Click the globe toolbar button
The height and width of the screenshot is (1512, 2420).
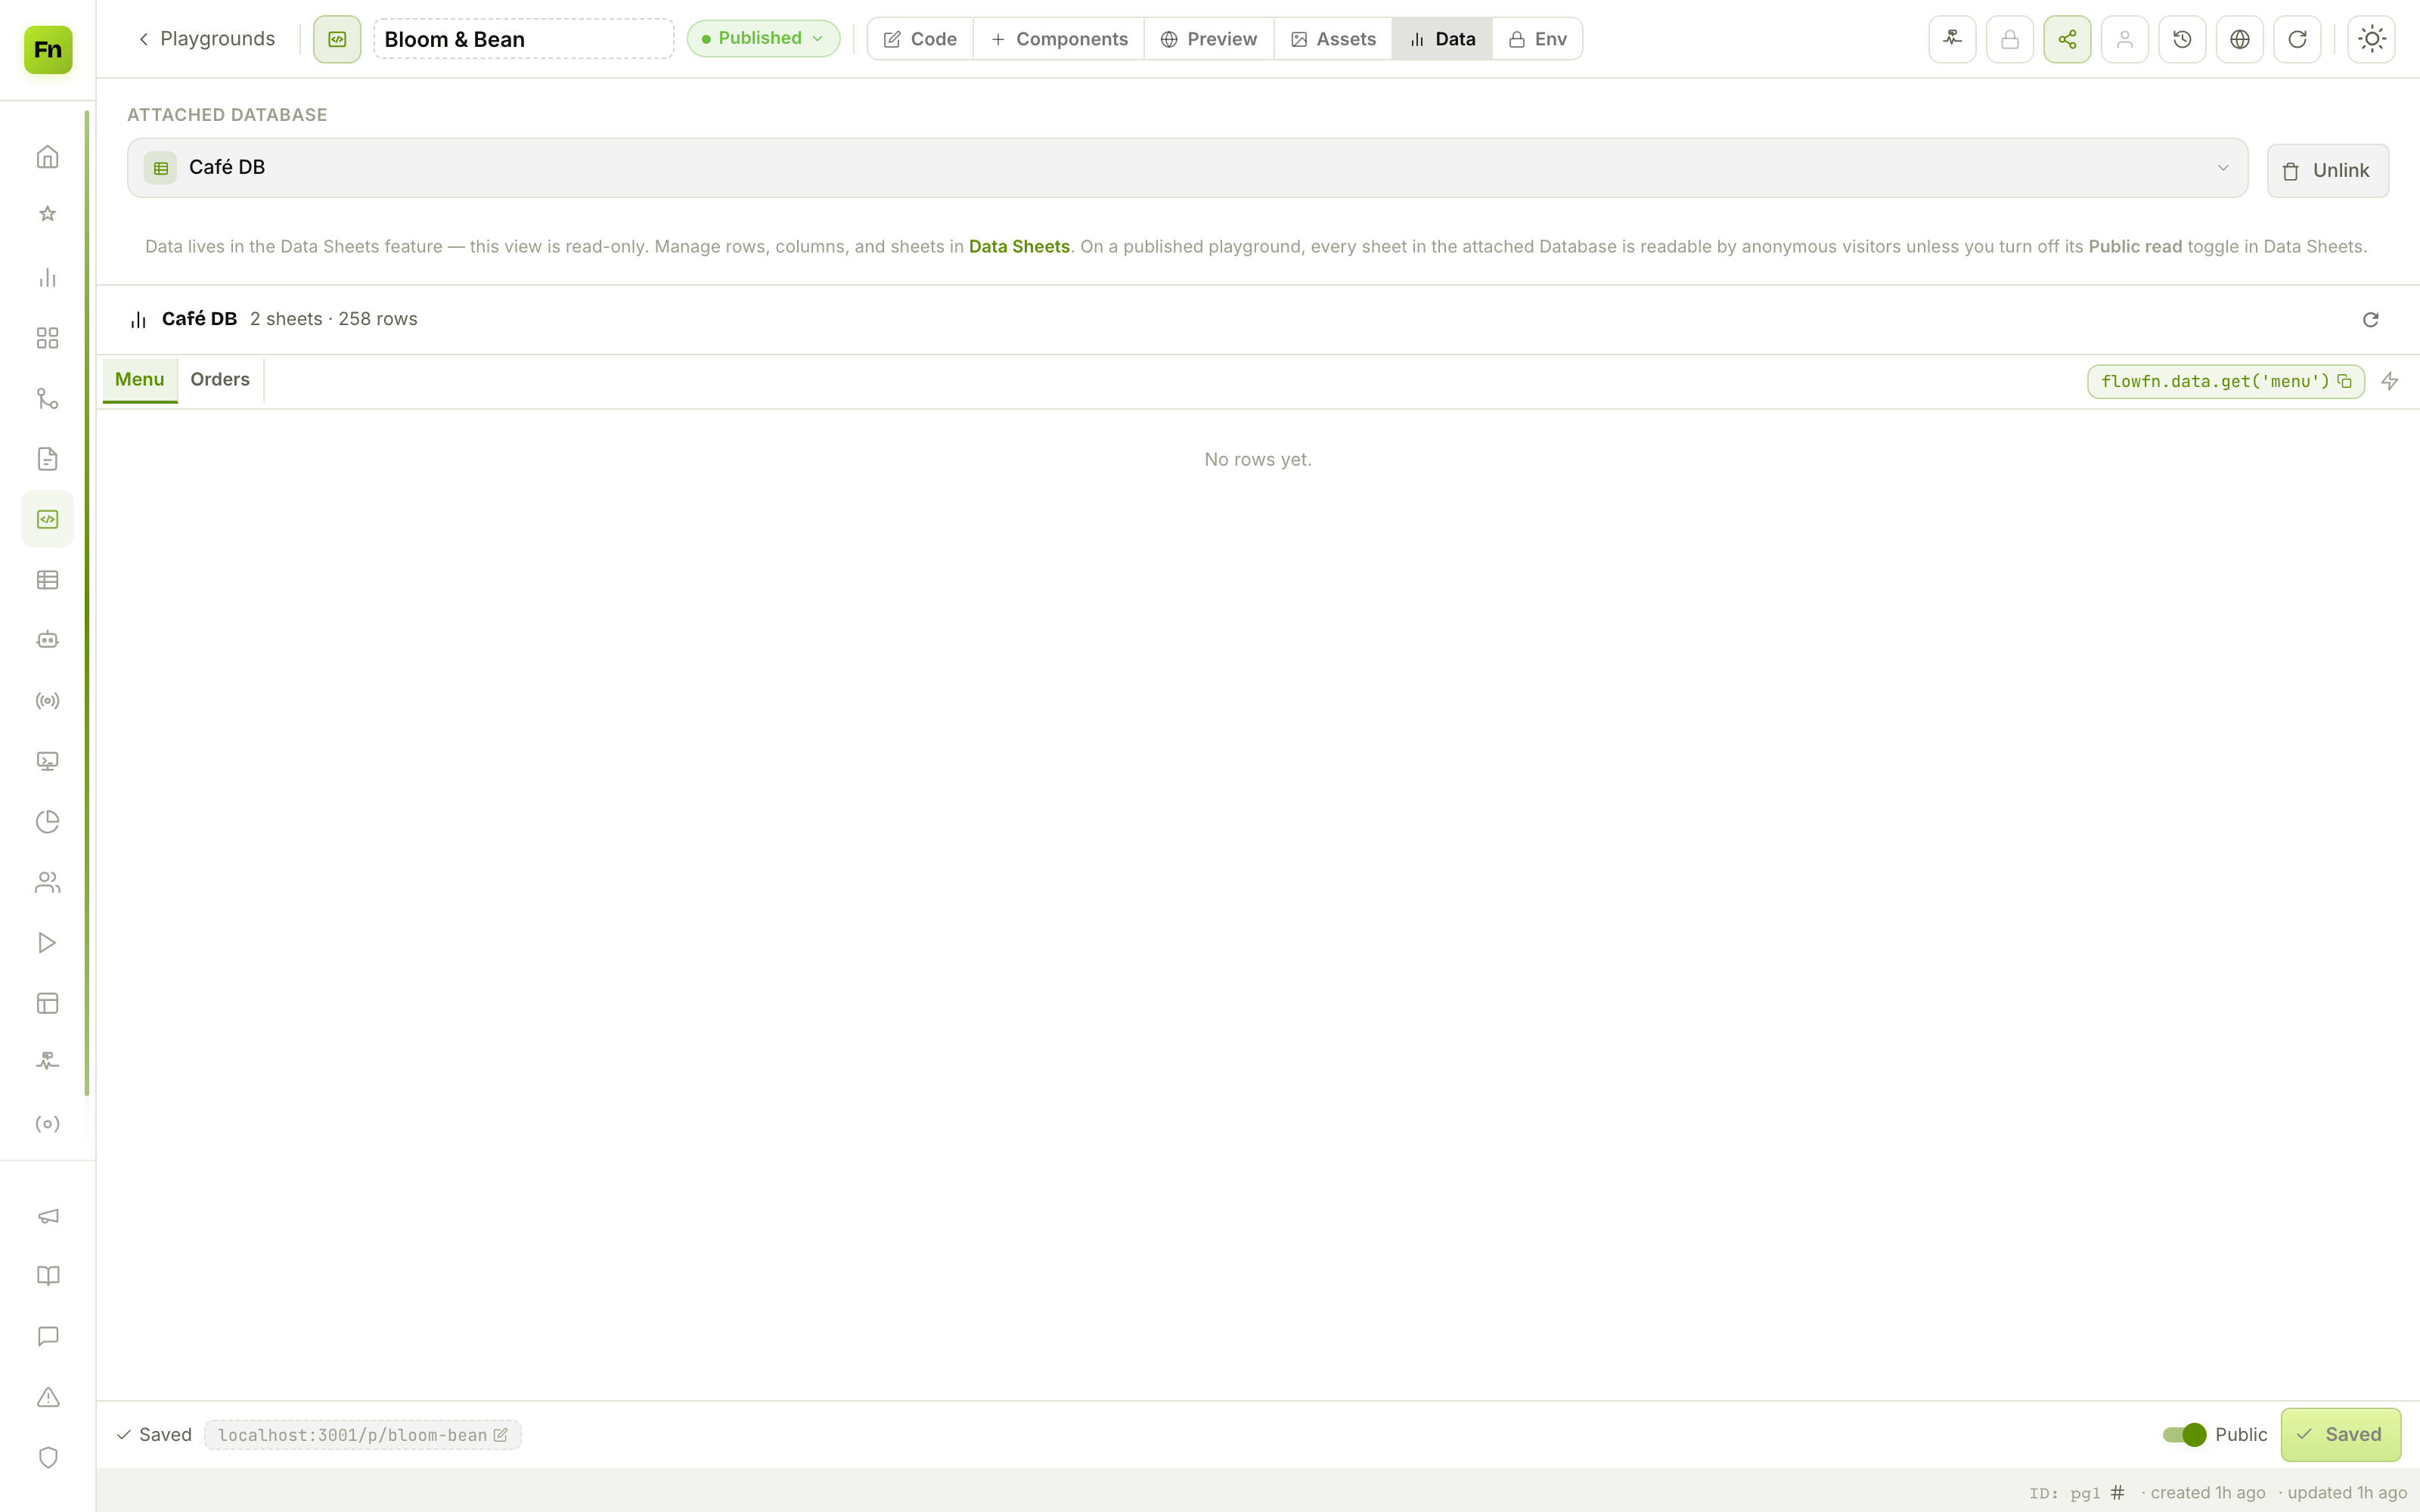(x=2240, y=39)
